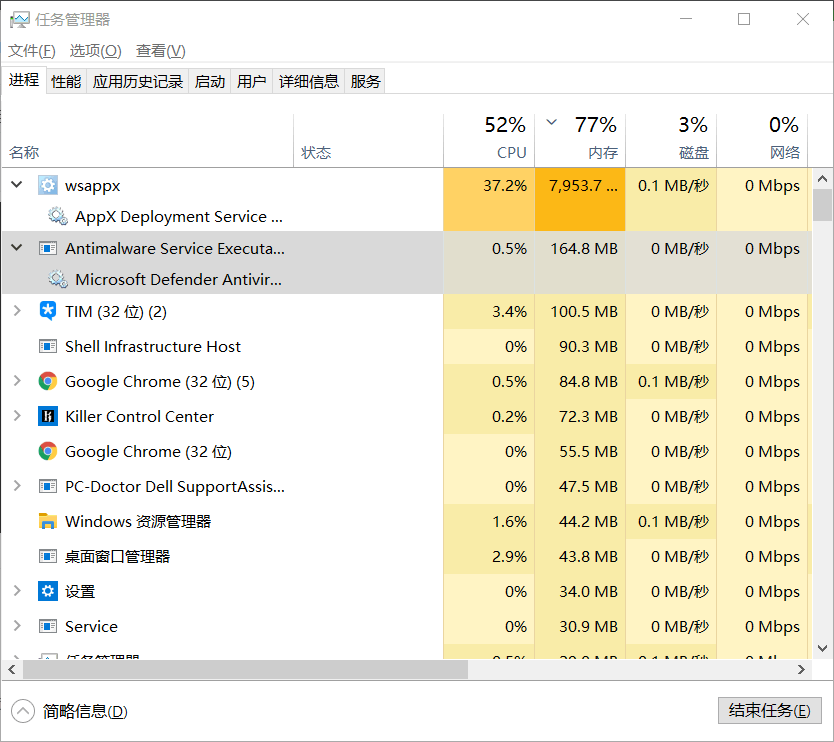The image size is (834, 742).
Task: Click the TIM (32 位) app icon
Action: click(48, 311)
